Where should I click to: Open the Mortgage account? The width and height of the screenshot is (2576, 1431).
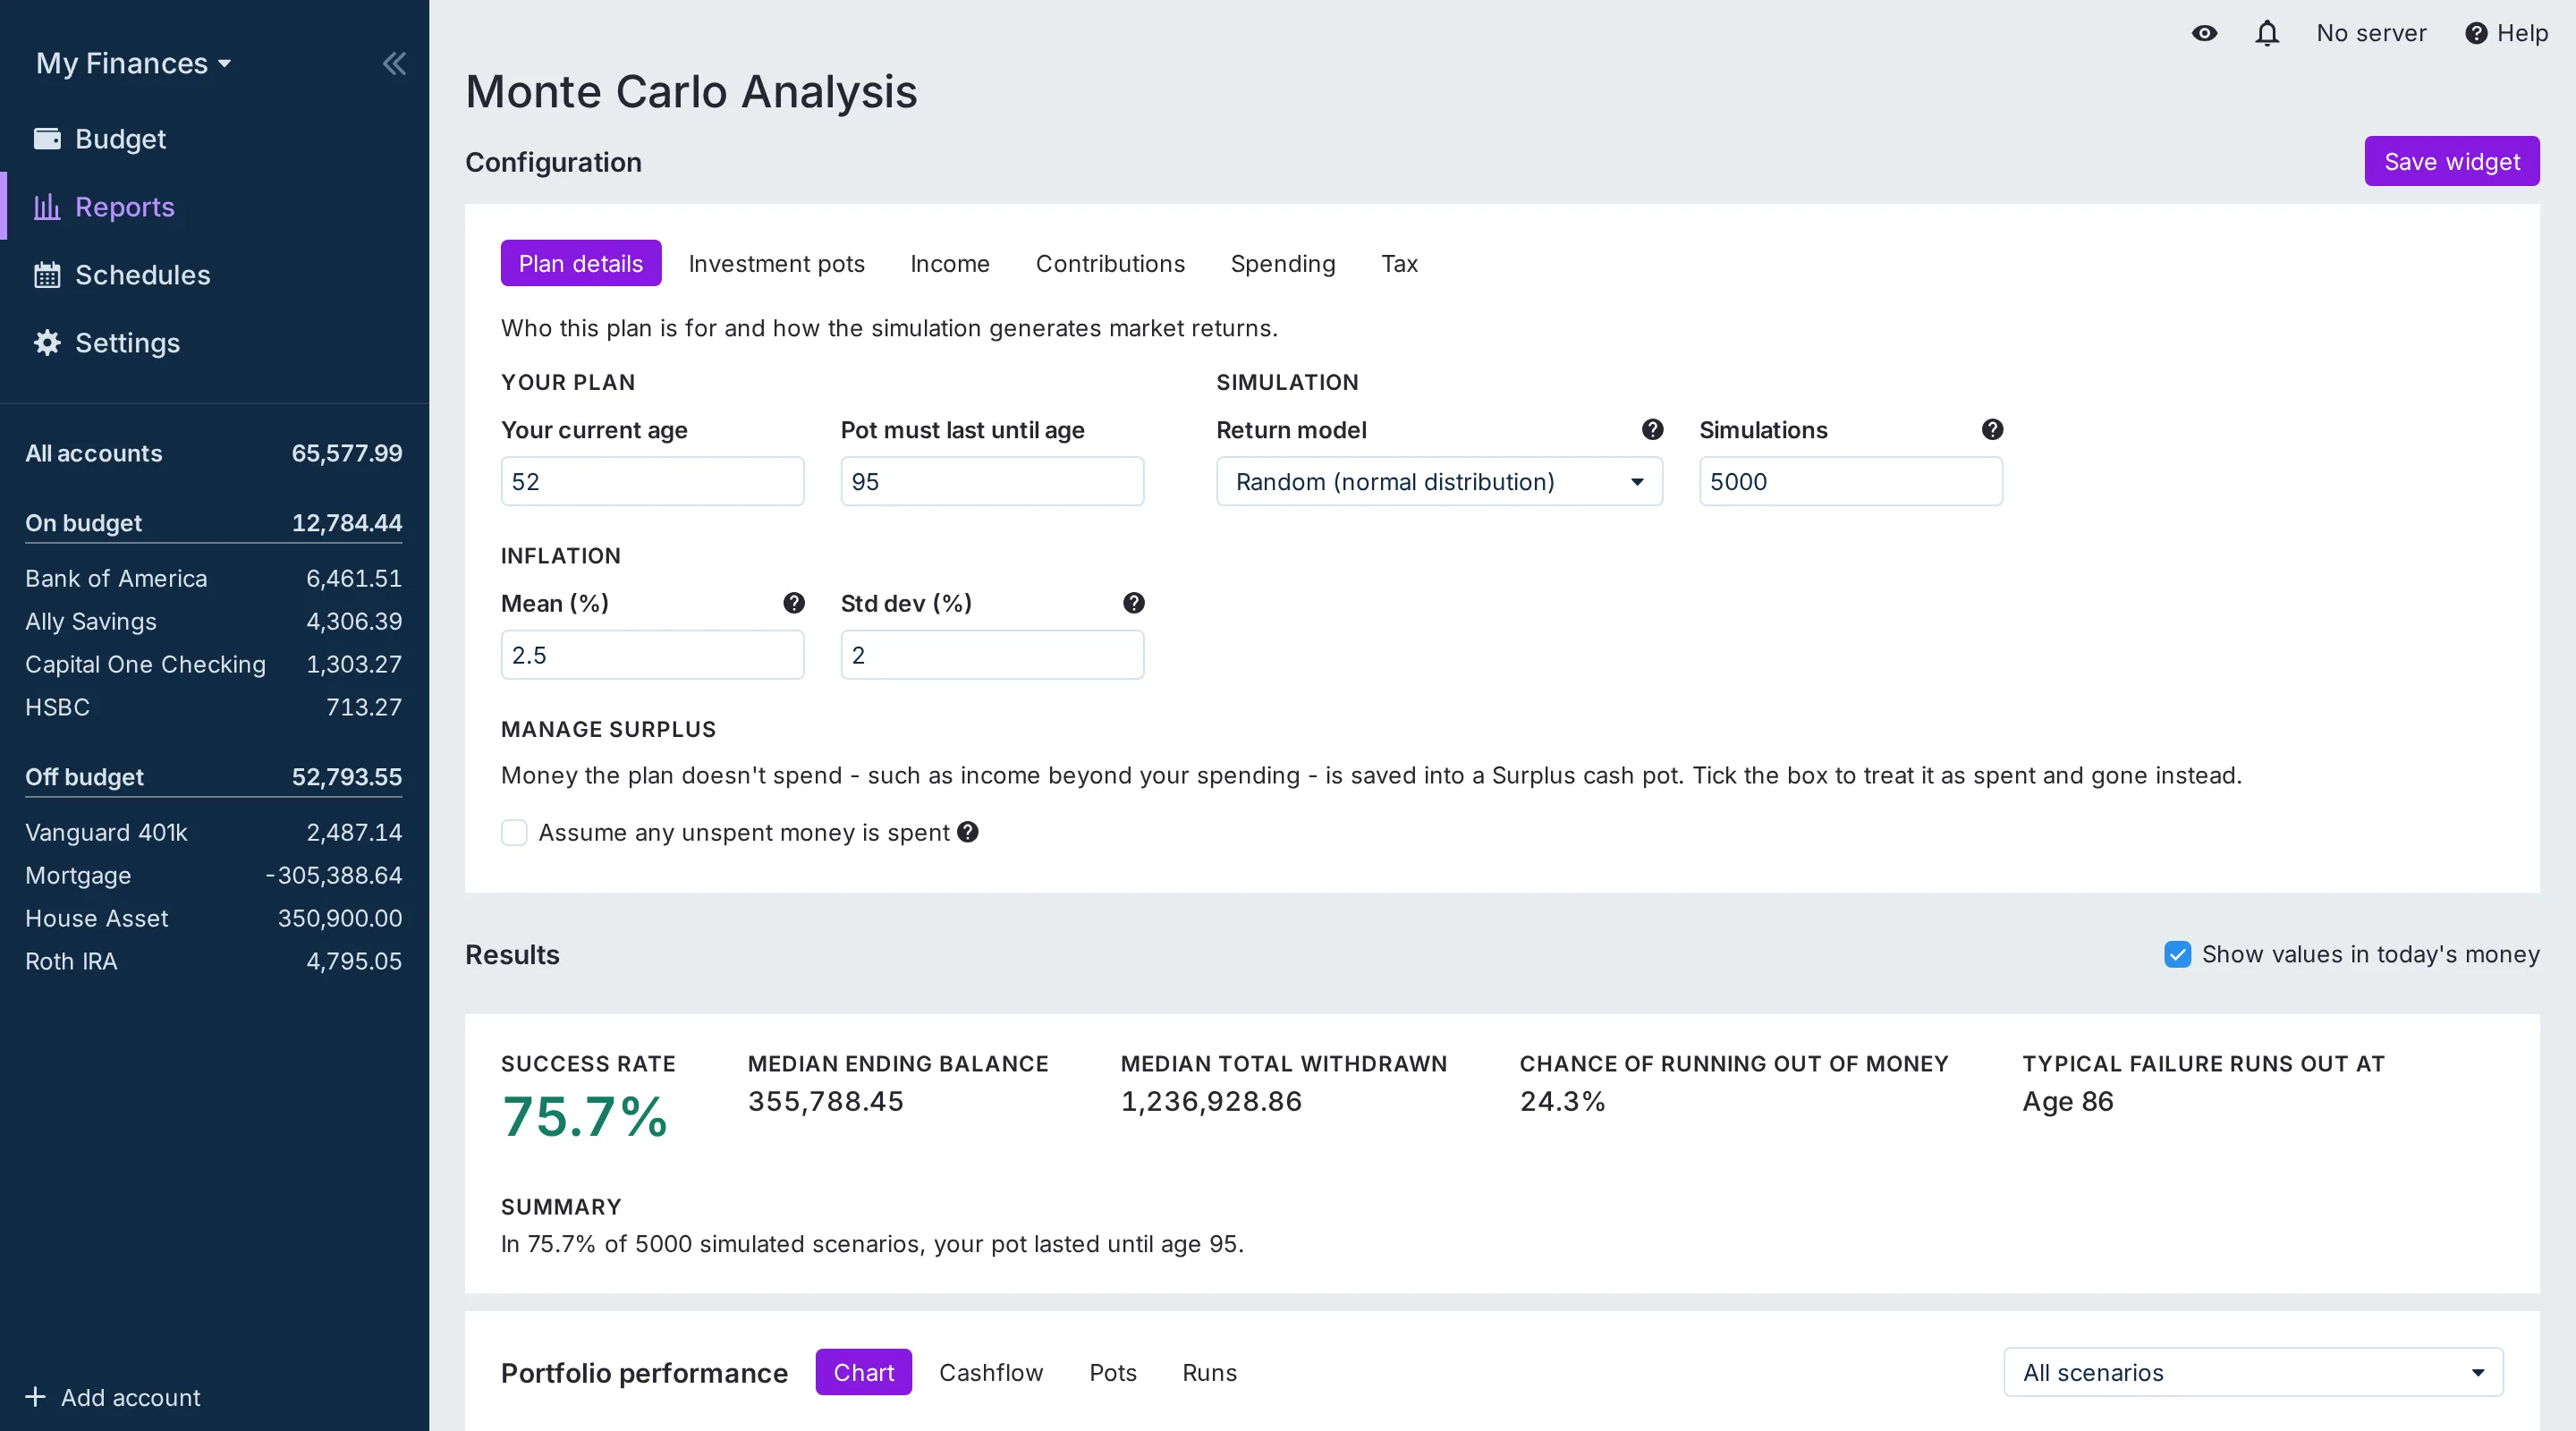tap(213, 876)
